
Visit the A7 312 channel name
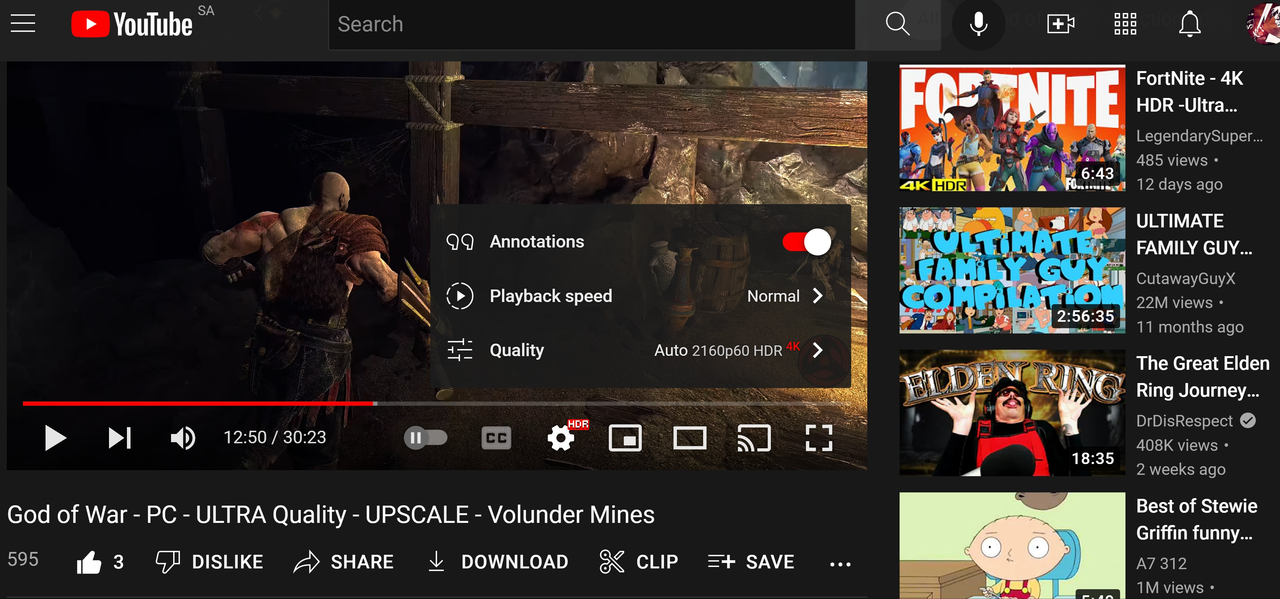tap(1161, 564)
